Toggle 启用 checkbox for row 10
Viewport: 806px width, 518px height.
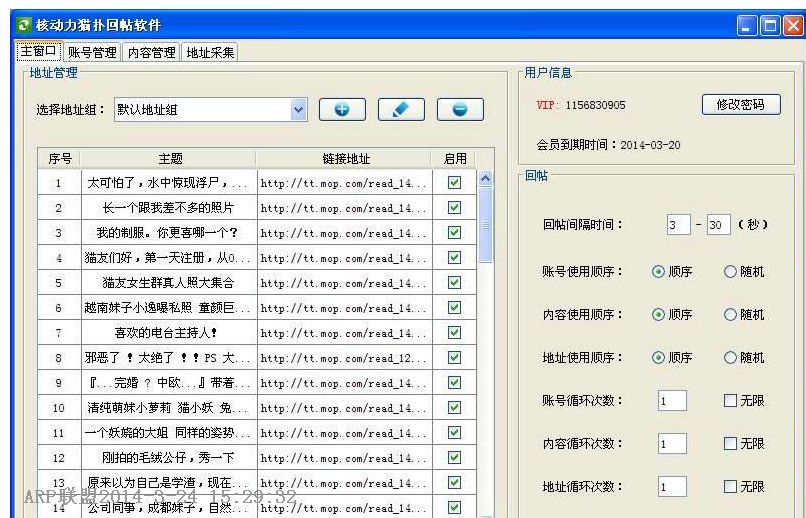(x=454, y=408)
